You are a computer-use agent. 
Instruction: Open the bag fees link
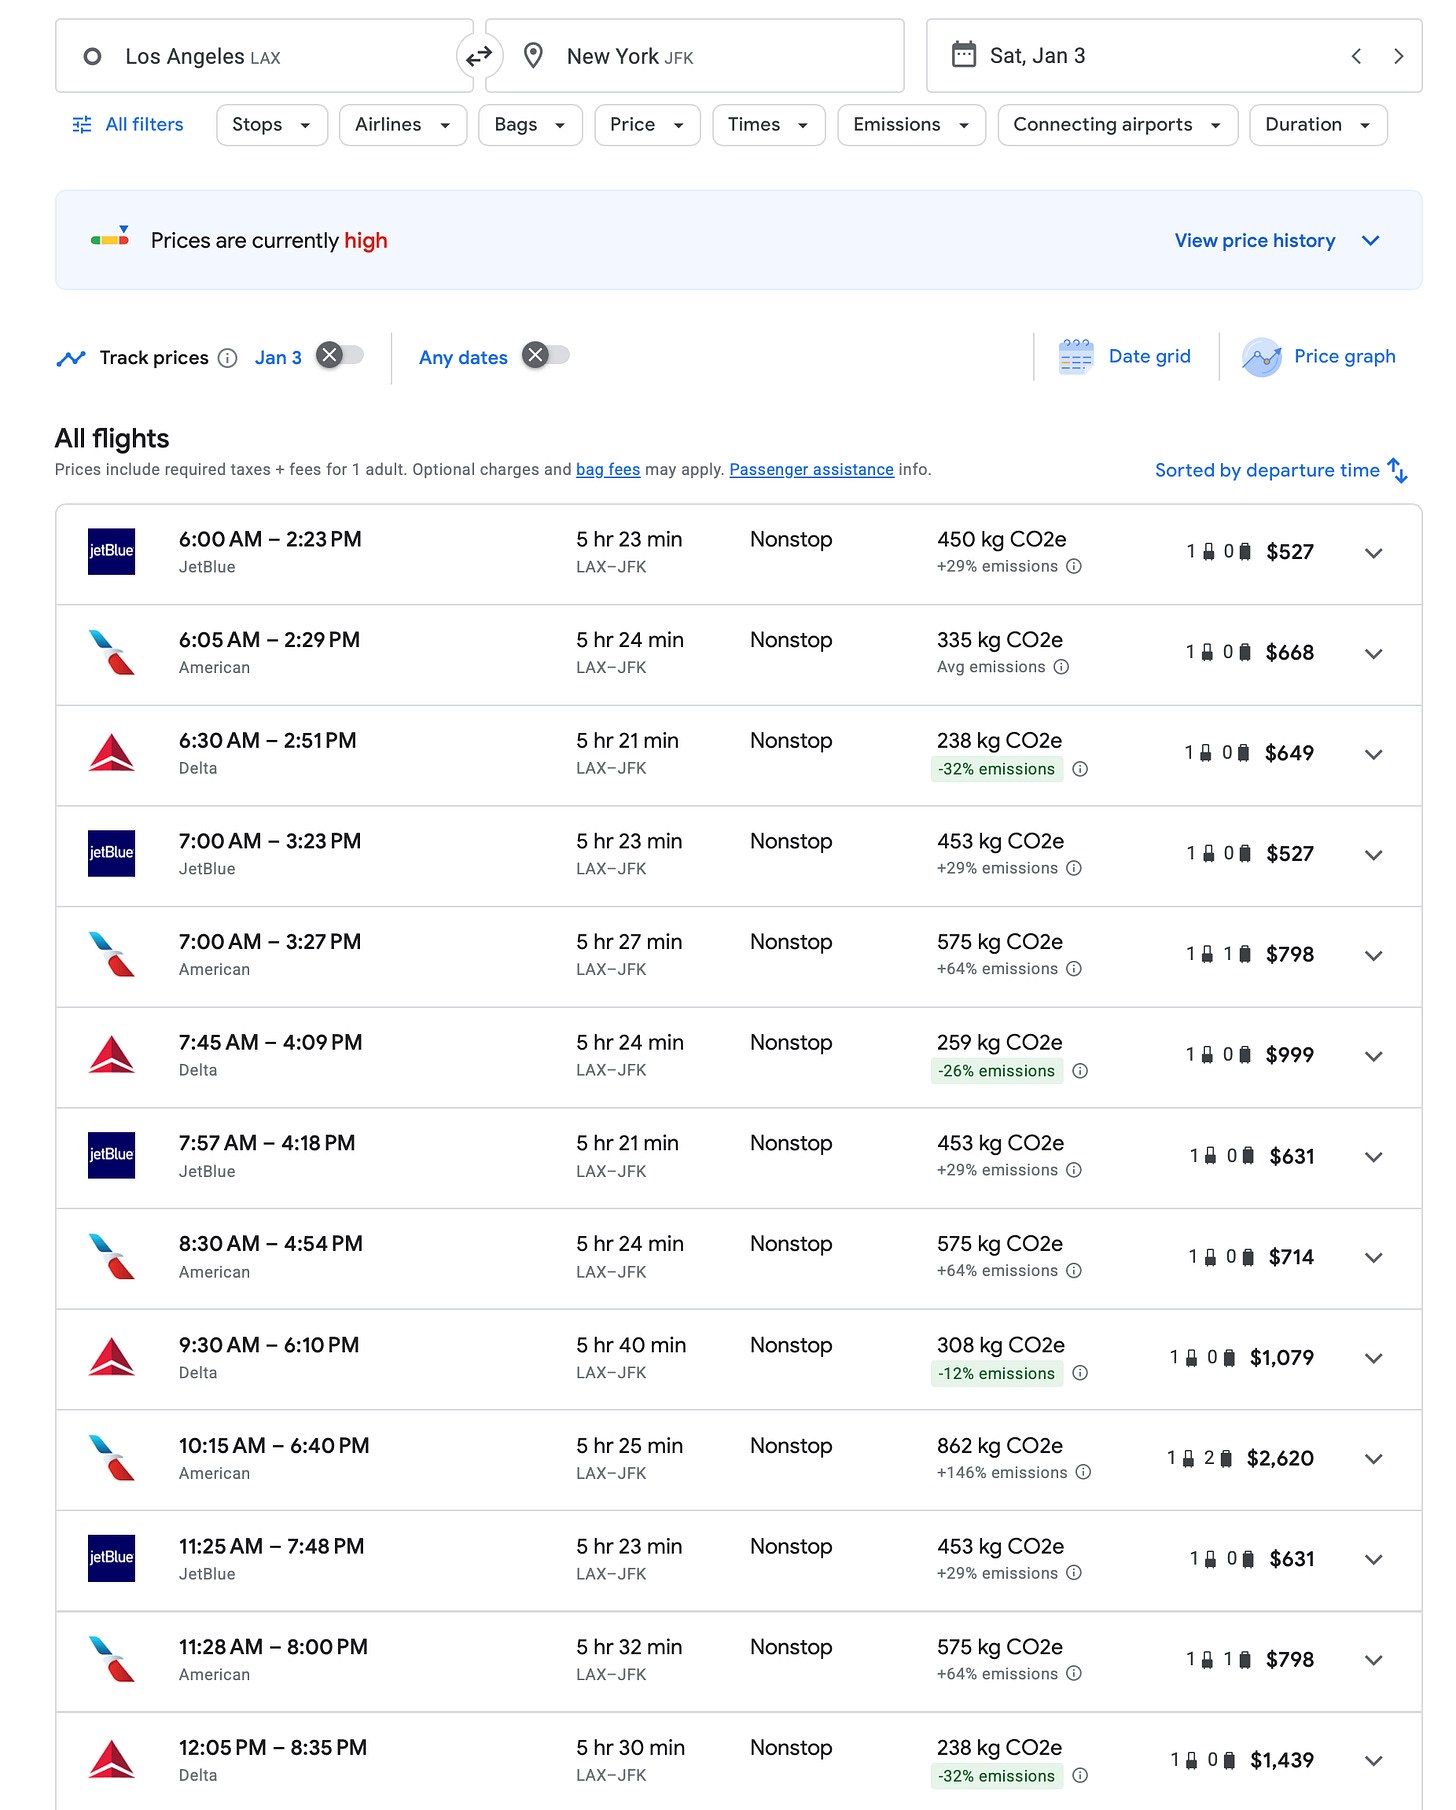click(608, 470)
